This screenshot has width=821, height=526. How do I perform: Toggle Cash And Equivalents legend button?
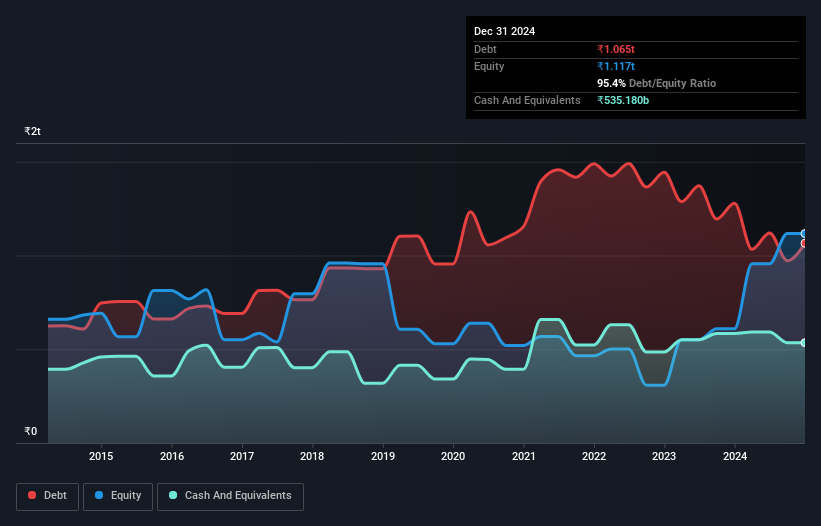pos(230,496)
